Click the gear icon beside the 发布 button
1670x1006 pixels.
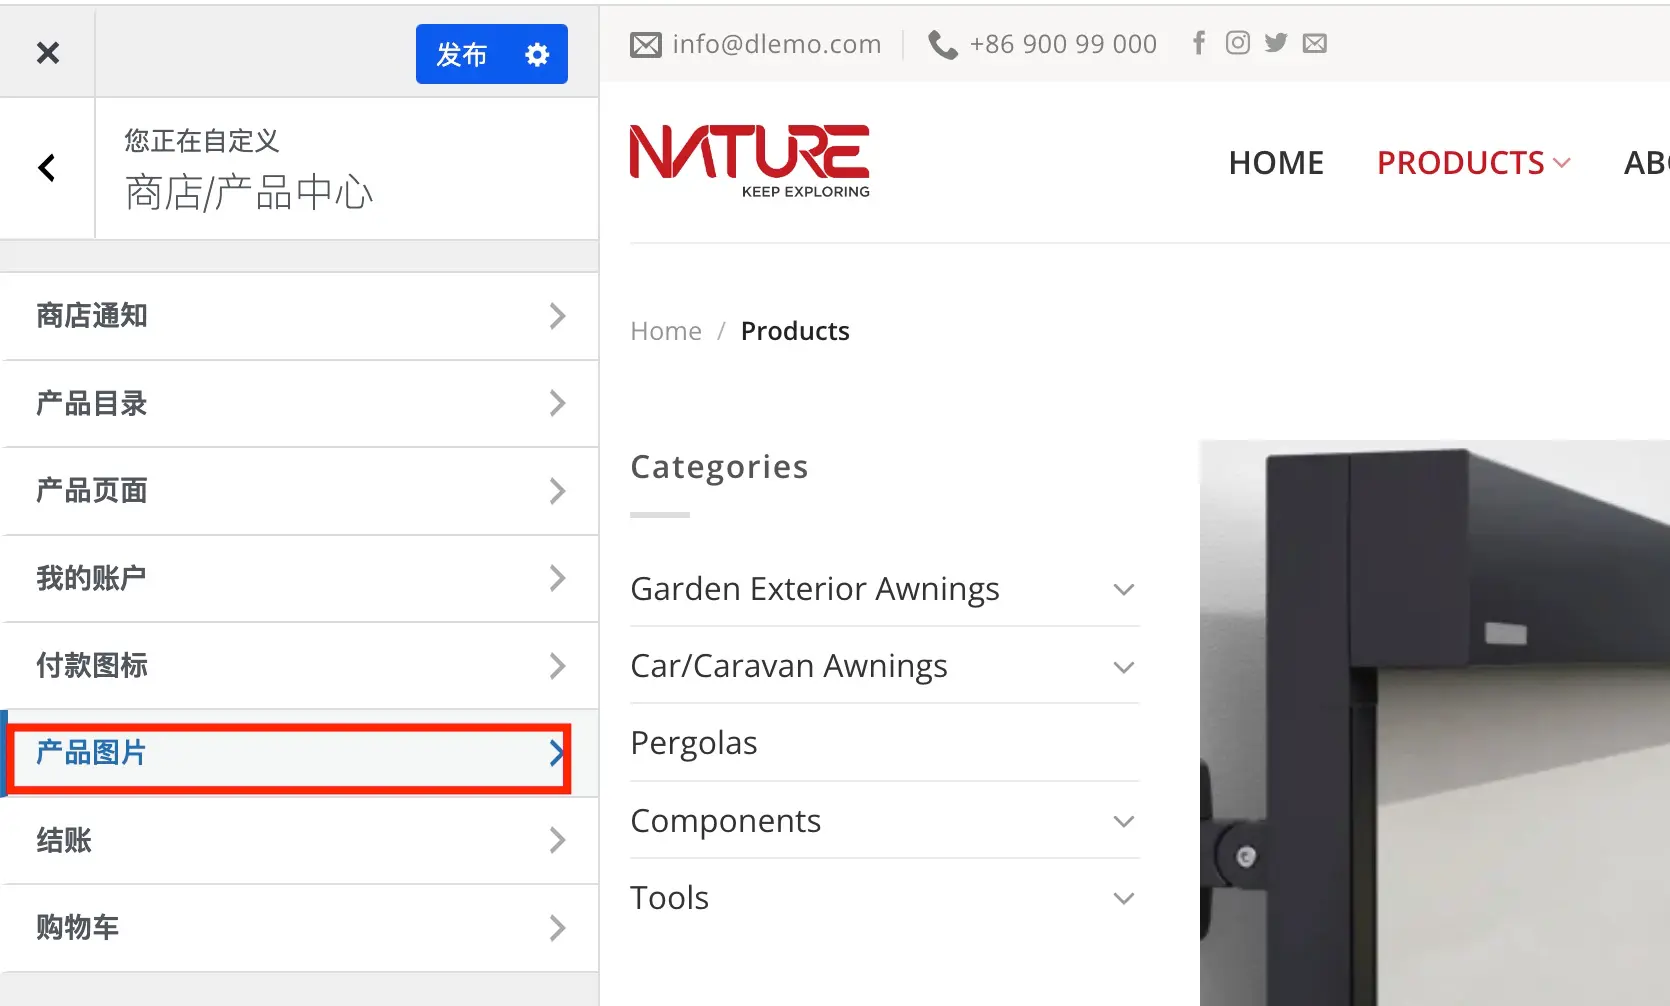[537, 55]
